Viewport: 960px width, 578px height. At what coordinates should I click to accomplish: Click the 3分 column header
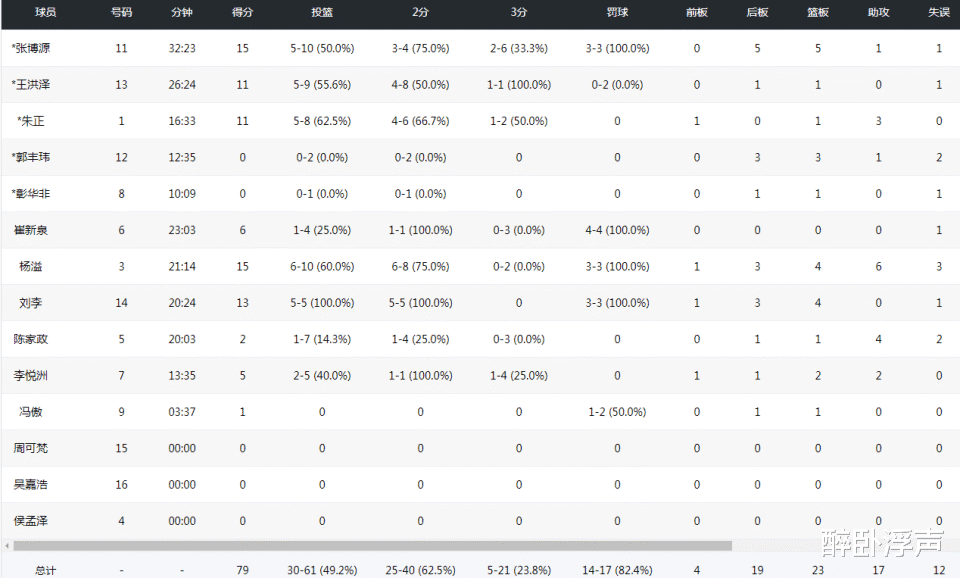coord(519,12)
